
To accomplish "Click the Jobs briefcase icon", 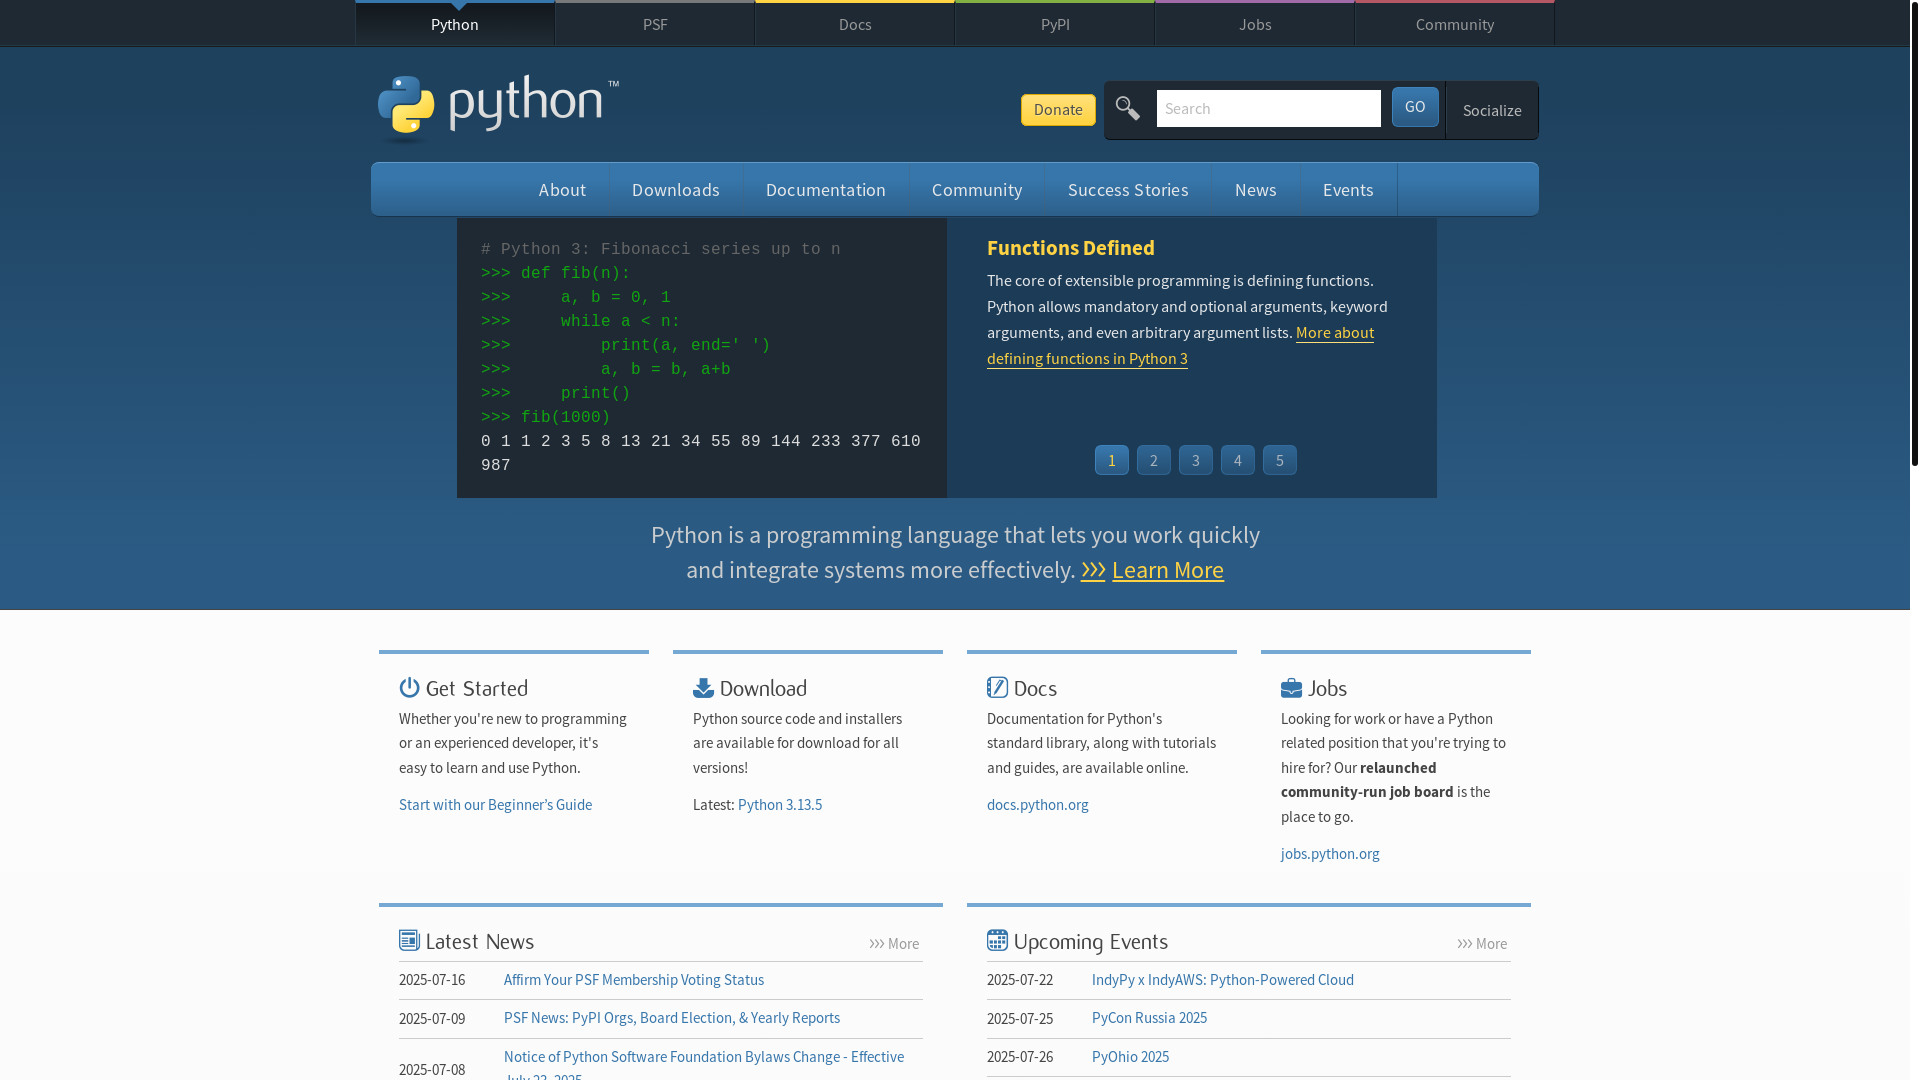I will pyautogui.click(x=1291, y=688).
